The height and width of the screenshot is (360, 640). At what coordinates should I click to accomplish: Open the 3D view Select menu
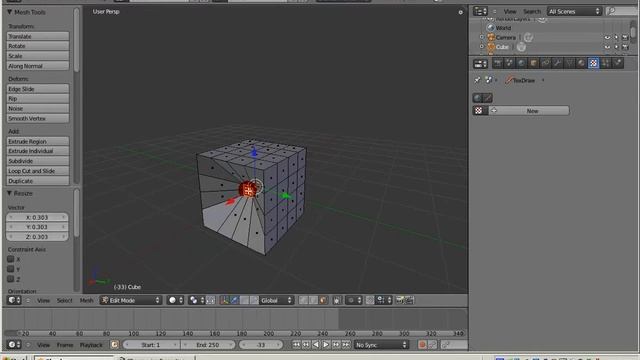tap(64, 300)
